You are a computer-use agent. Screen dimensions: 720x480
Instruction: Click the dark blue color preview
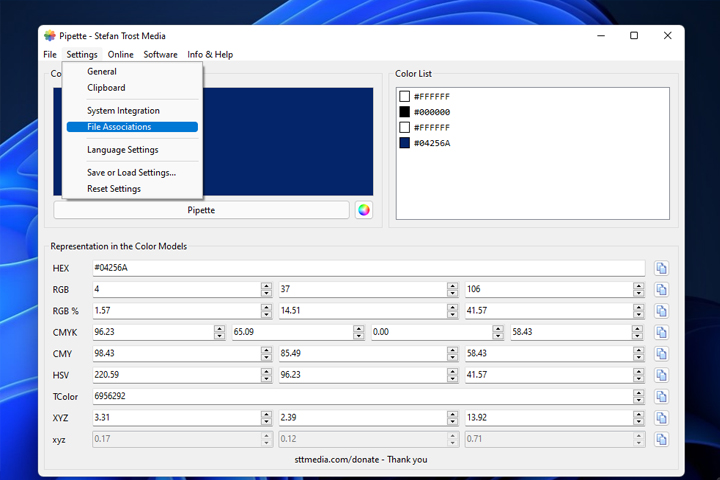coord(288,141)
